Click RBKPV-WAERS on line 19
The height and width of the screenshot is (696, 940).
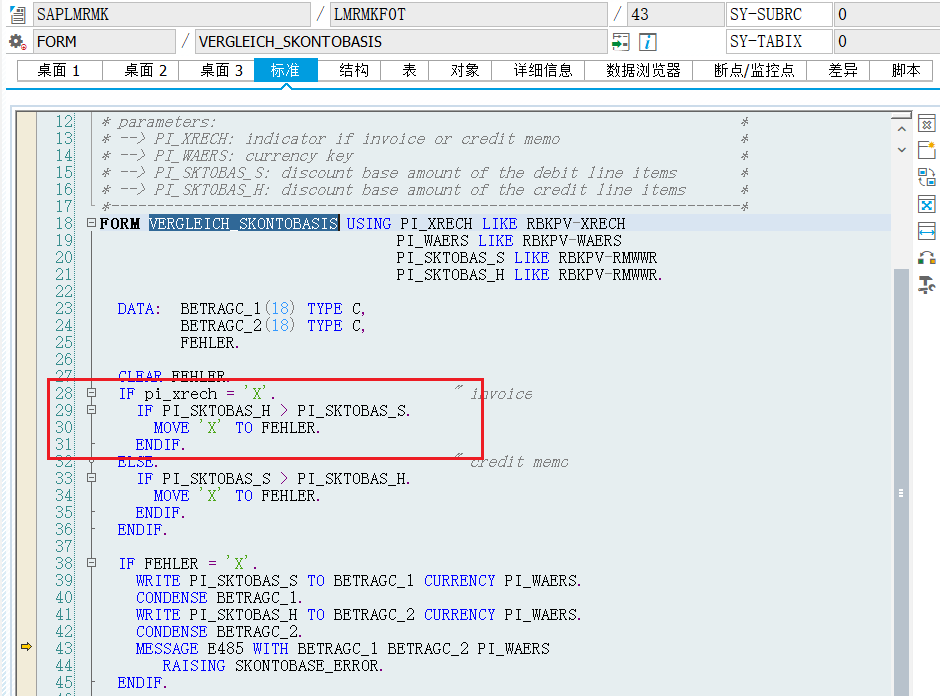pos(572,241)
